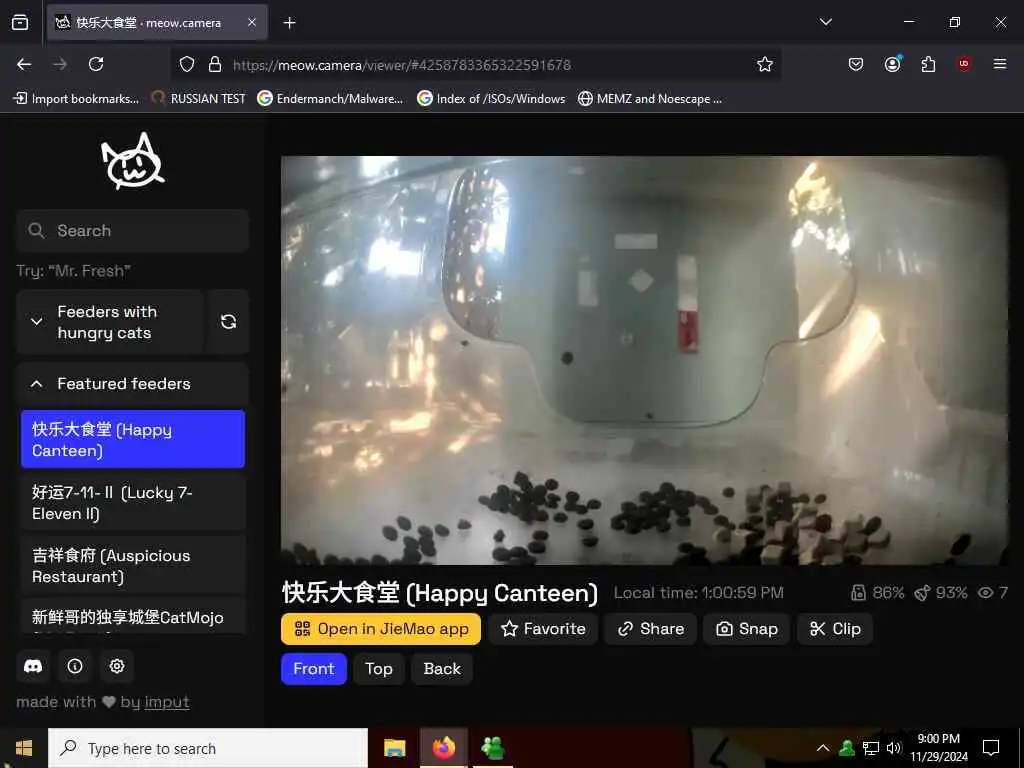Viewport: 1024px width, 768px height.
Task: Reload the page
Action: 96,64
